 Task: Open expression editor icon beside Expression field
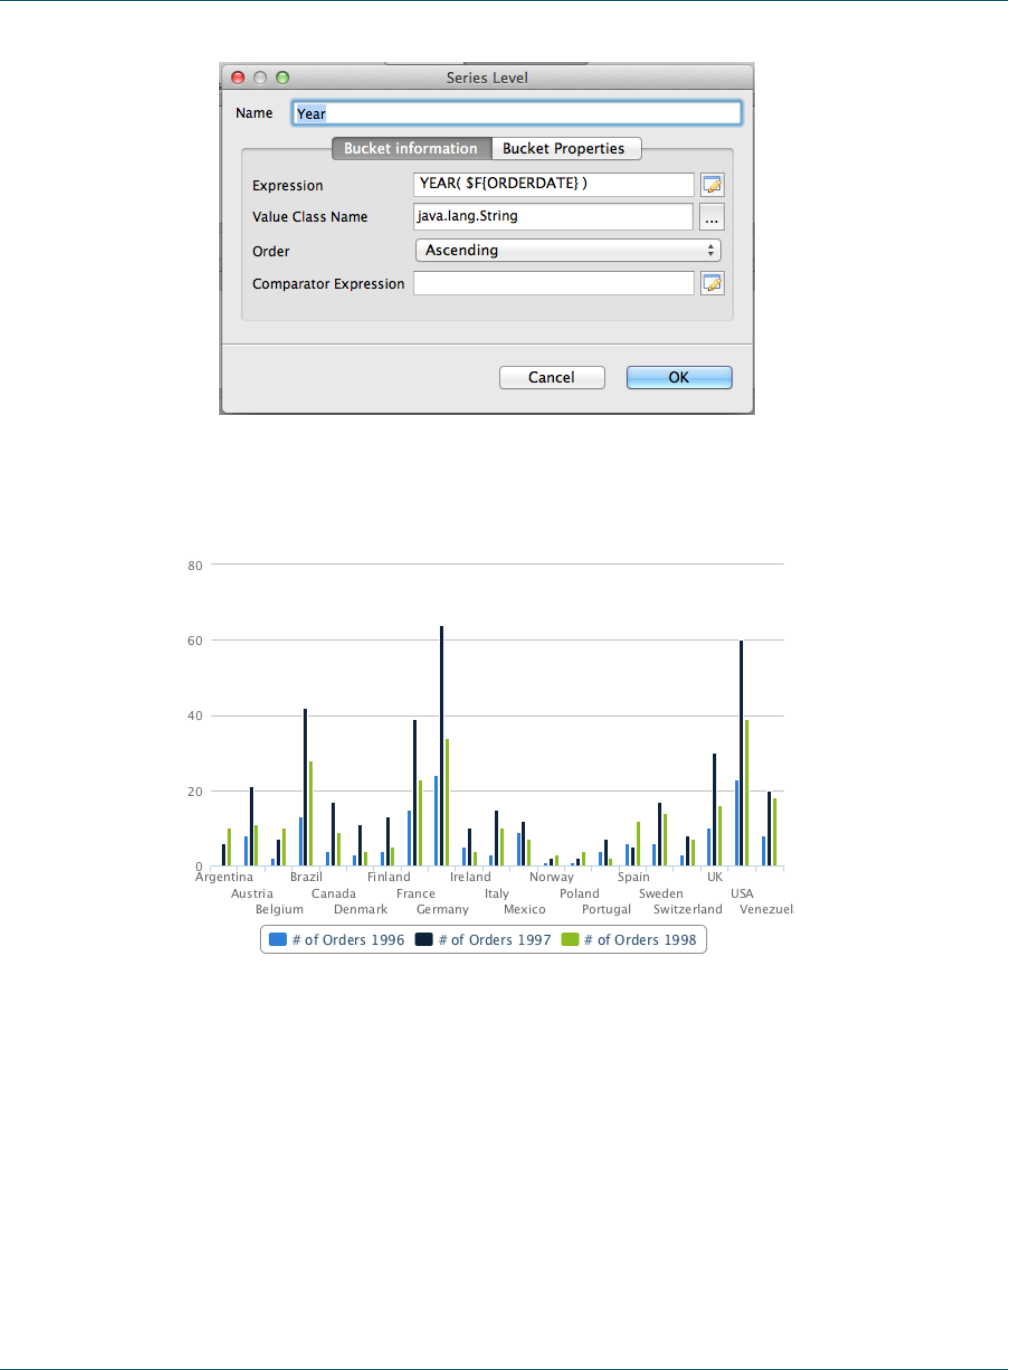(x=712, y=185)
